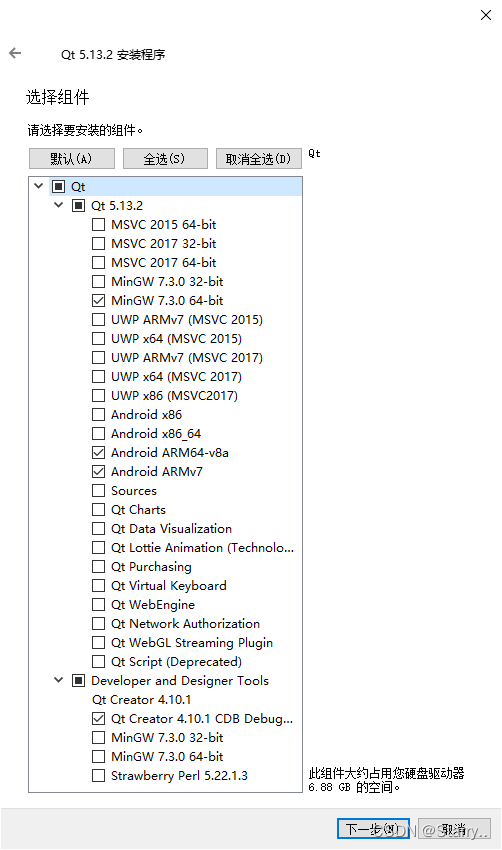Screen dimensions: 502x850
Task: Check MSVC 2015 64-bit
Action: click(x=98, y=224)
